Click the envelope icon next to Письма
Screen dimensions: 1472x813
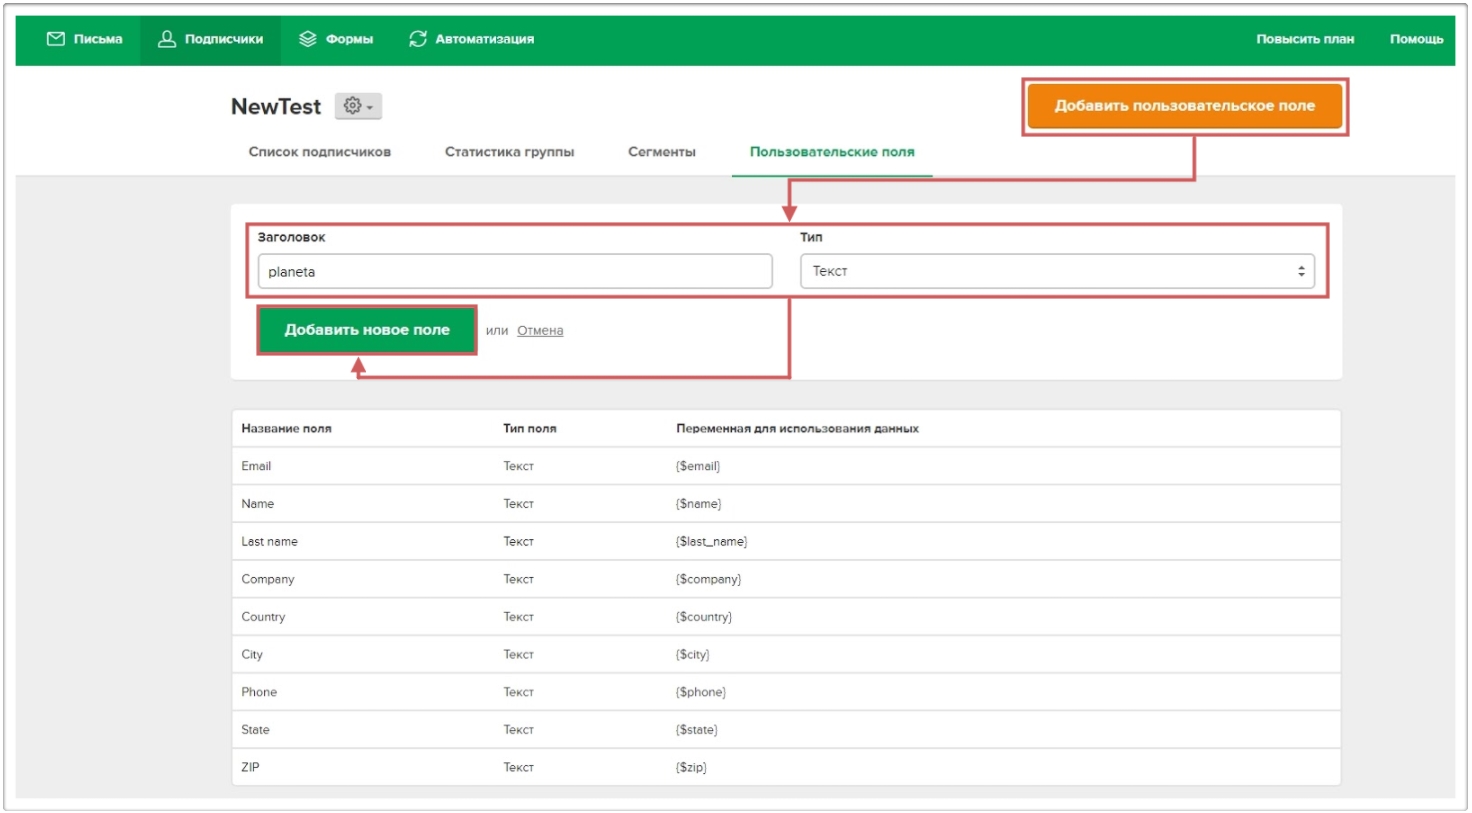pos(56,39)
